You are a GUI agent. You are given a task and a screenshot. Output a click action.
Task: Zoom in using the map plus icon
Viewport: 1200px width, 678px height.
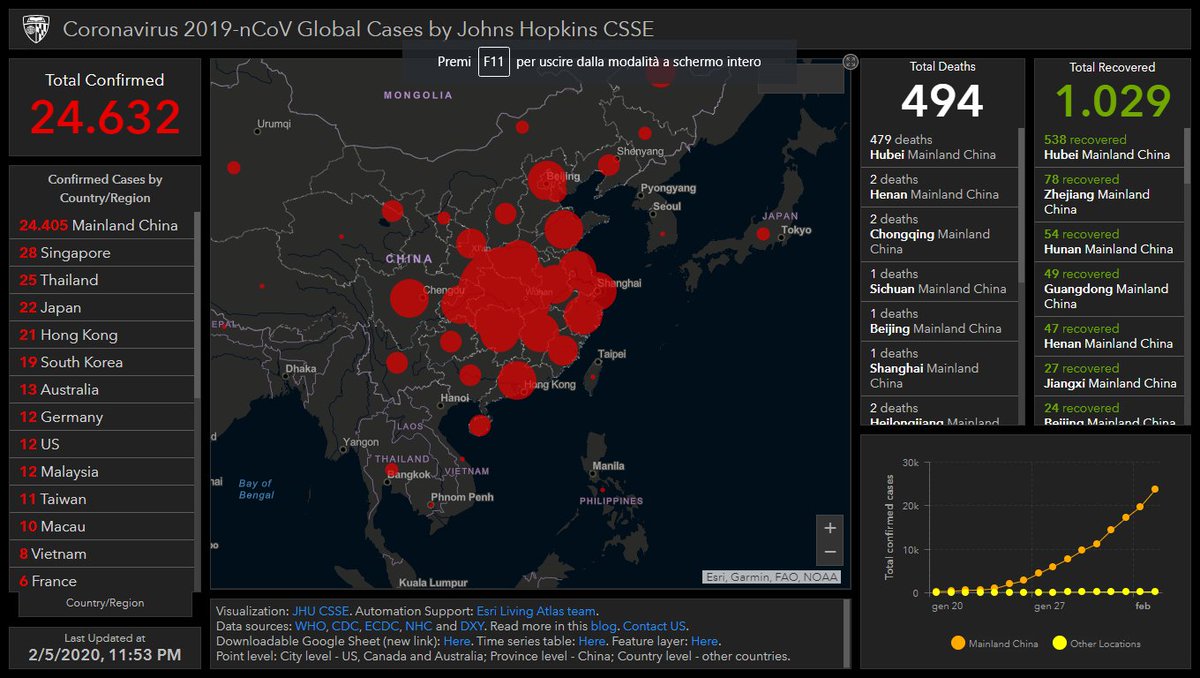[829, 527]
